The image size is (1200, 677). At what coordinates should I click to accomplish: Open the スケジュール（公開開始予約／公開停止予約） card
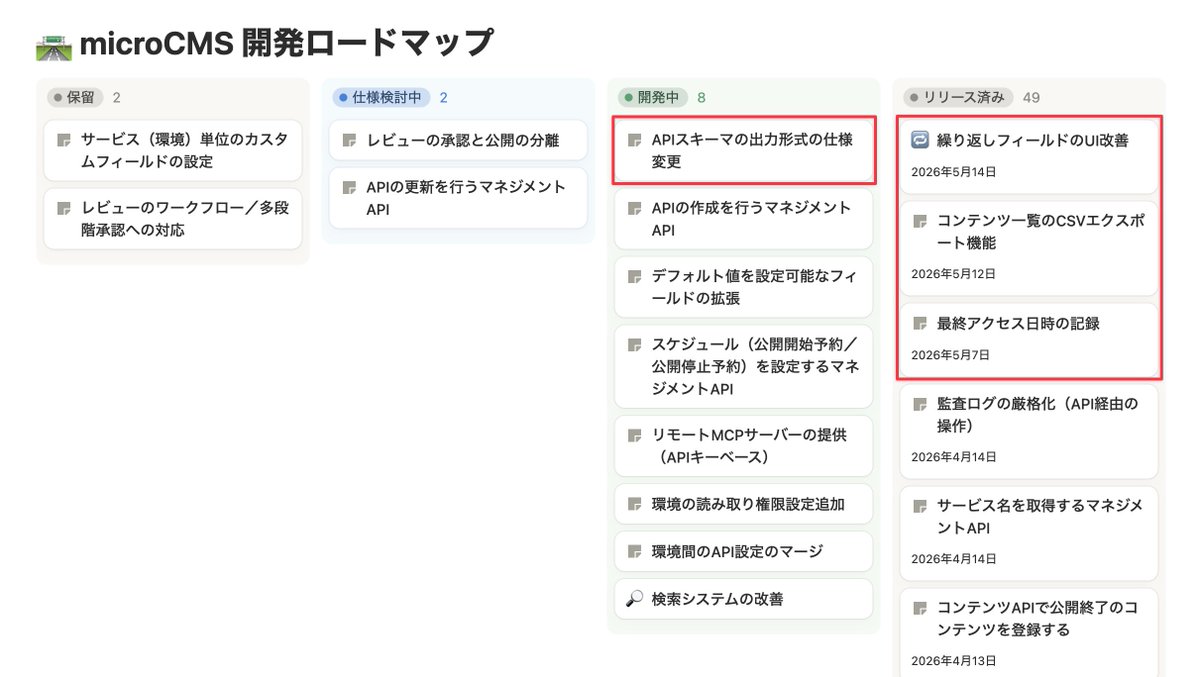coord(743,366)
